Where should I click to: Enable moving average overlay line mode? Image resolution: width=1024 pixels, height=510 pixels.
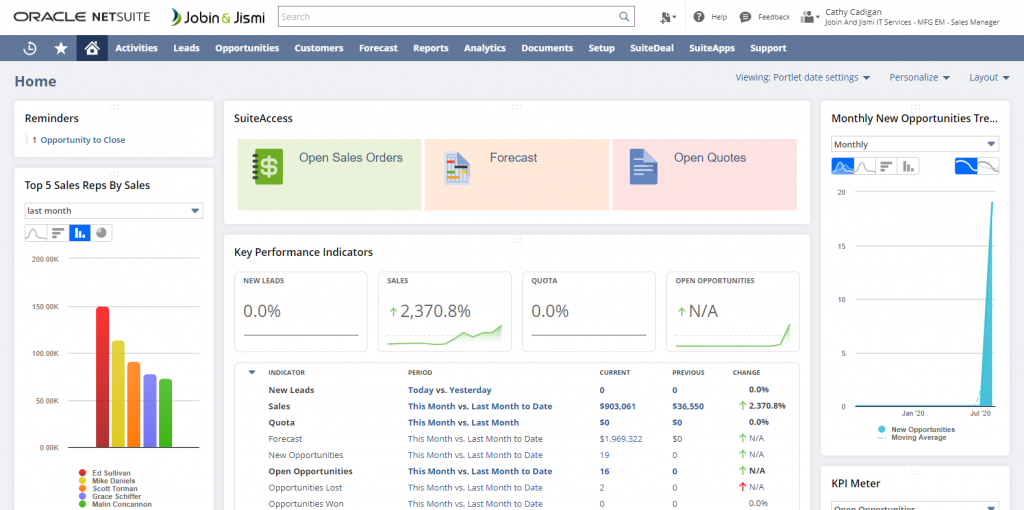coord(988,167)
